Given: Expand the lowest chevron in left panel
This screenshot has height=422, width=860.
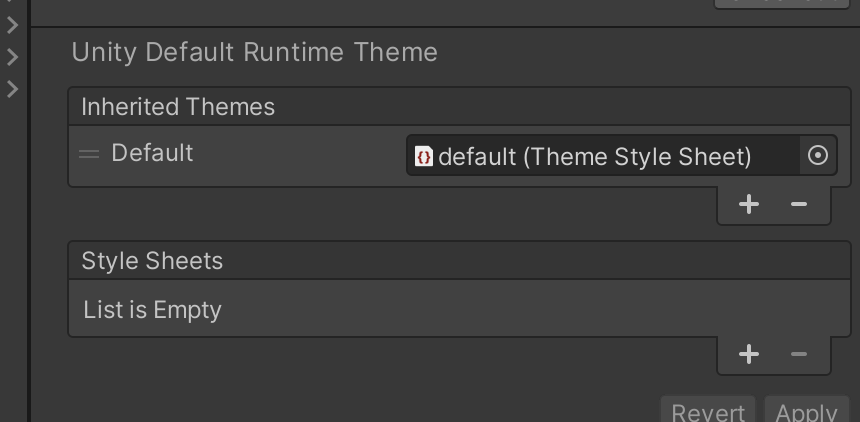Looking at the screenshot, I should tap(13, 89).
